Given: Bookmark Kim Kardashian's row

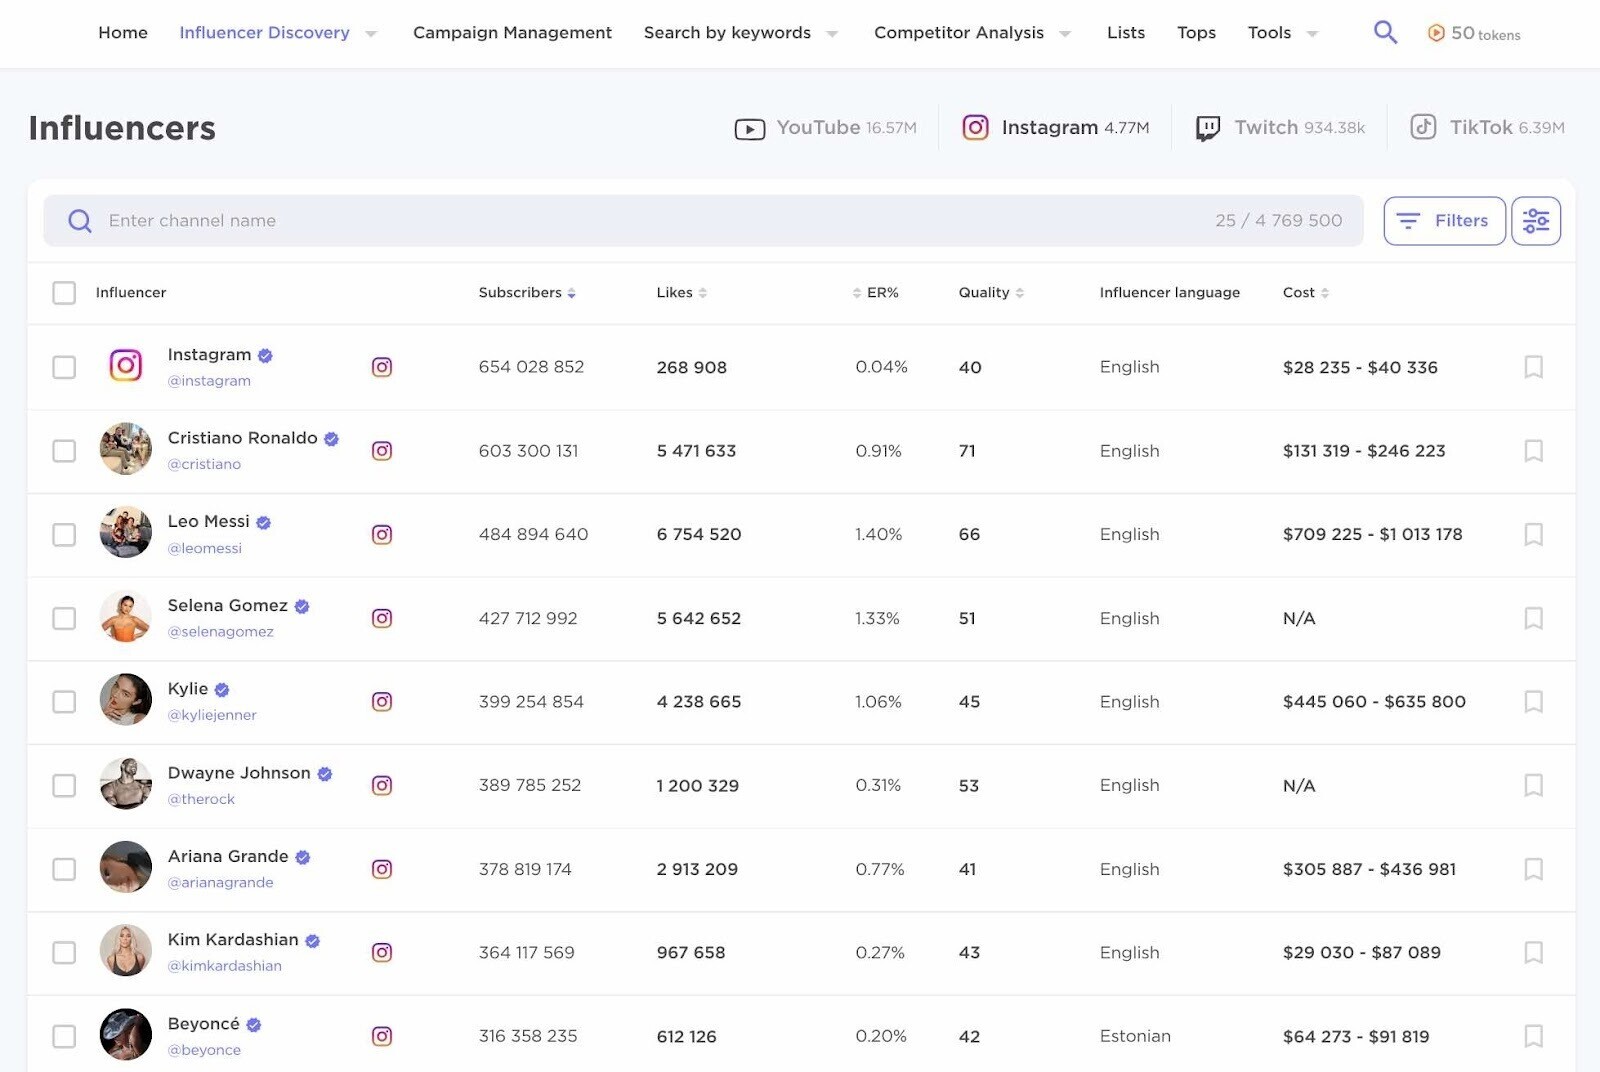Looking at the screenshot, I should click(x=1533, y=952).
